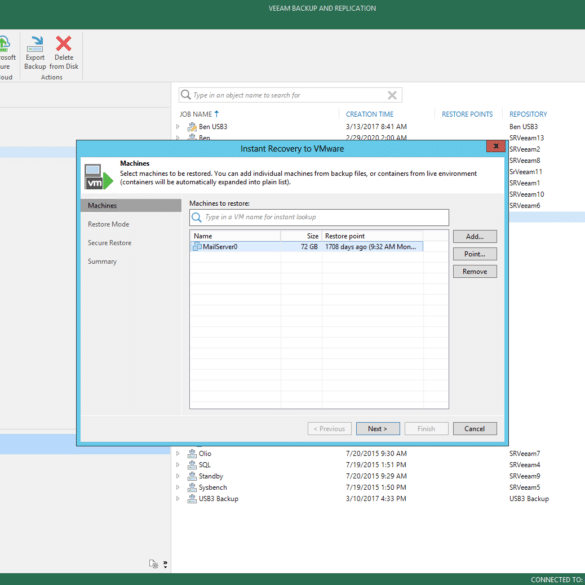The width and height of the screenshot is (585, 585).
Task: Click the small arrows overflow icon in navigation pane
Action: [165, 564]
